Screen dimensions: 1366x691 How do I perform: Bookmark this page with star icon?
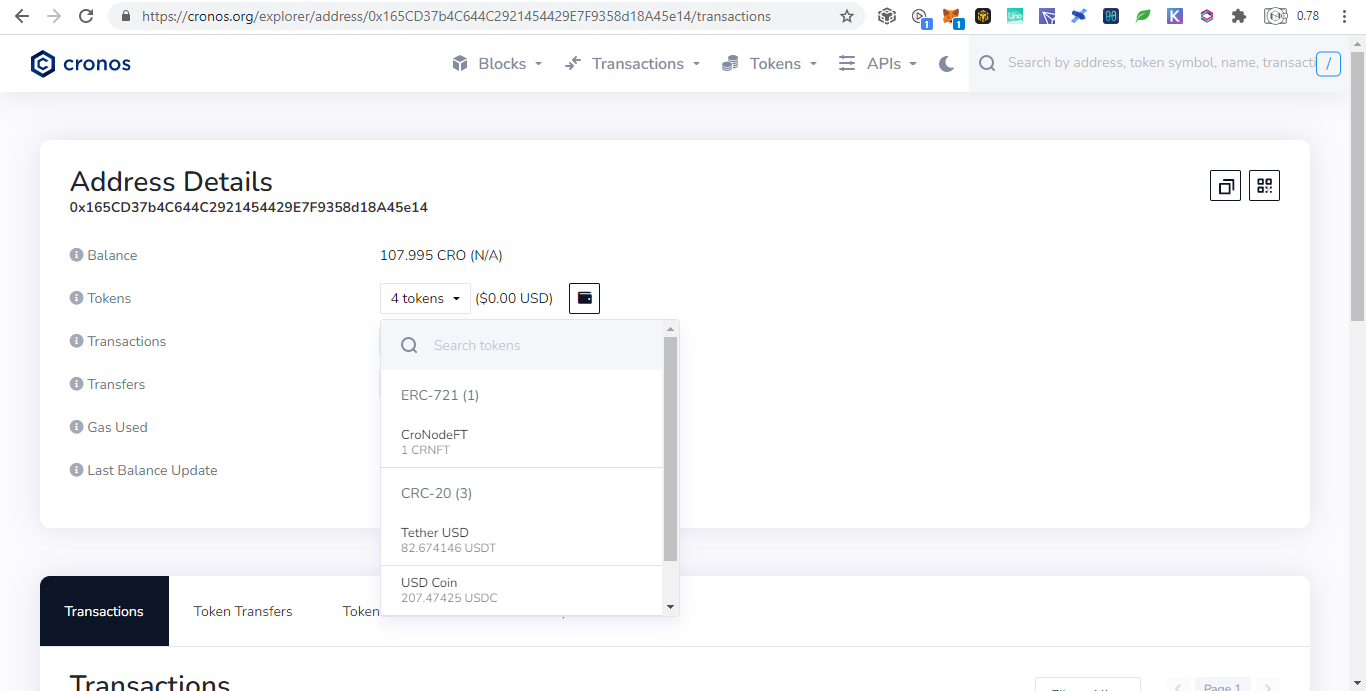click(847, 16)
